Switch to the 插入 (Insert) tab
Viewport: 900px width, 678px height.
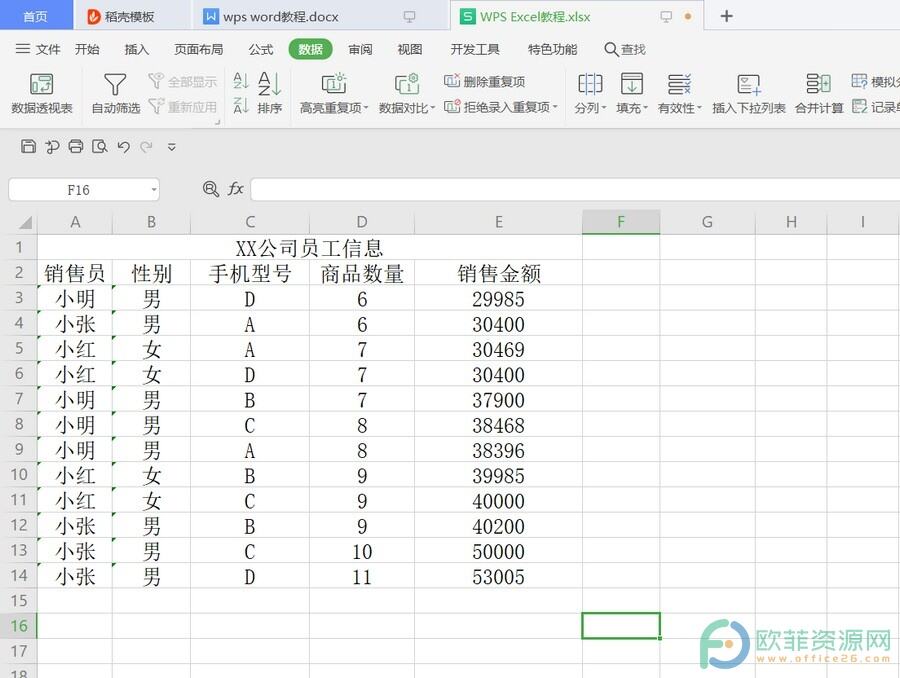click(137, 49)
